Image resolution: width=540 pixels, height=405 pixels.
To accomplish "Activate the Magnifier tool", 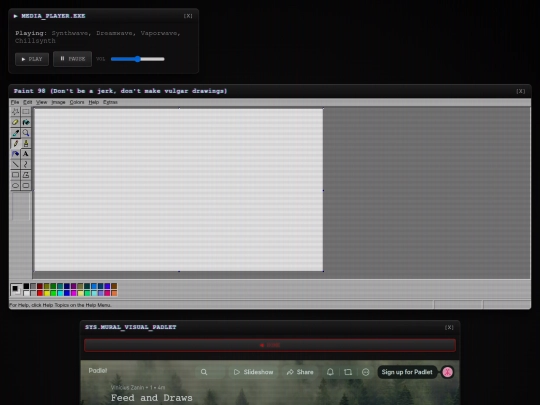I will click(x=26, y=133).
